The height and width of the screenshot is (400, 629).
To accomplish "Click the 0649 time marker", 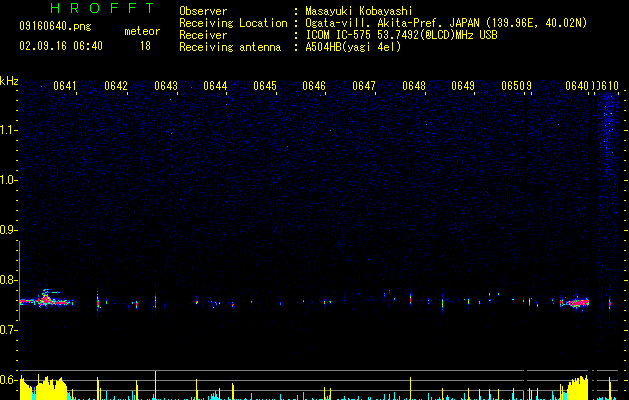I will (463, 86).
